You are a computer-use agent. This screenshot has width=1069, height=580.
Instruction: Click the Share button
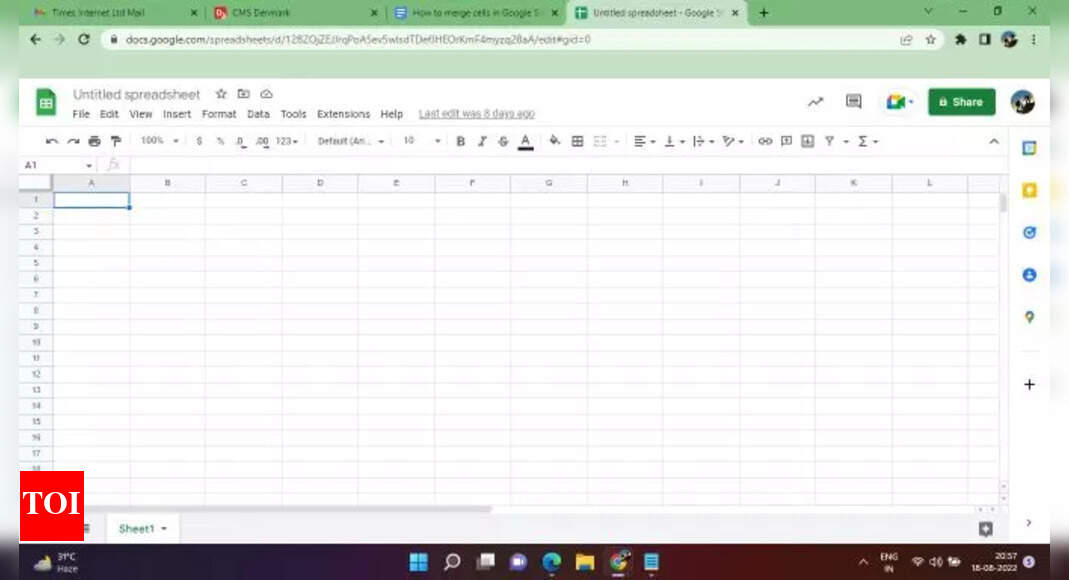(x=961, y=102)
